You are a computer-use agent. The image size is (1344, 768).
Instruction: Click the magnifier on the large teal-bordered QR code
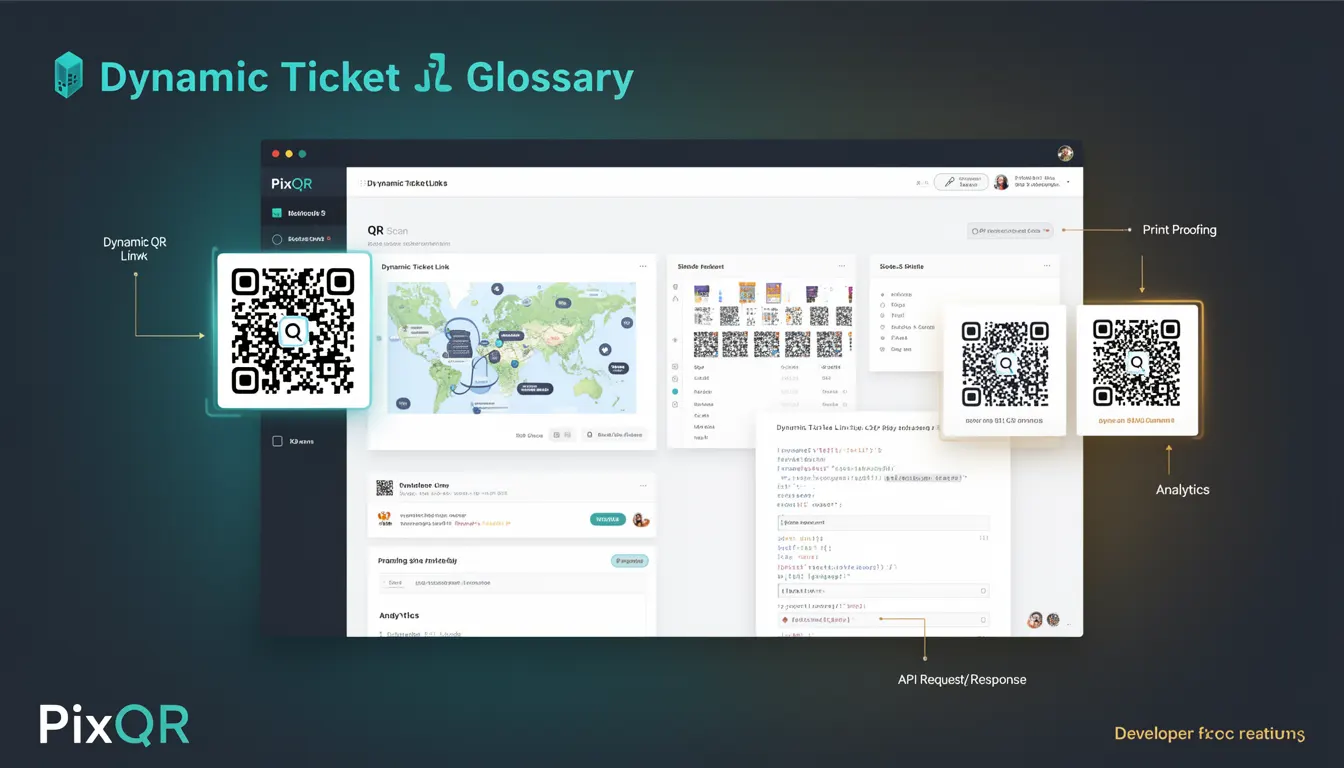293,331
